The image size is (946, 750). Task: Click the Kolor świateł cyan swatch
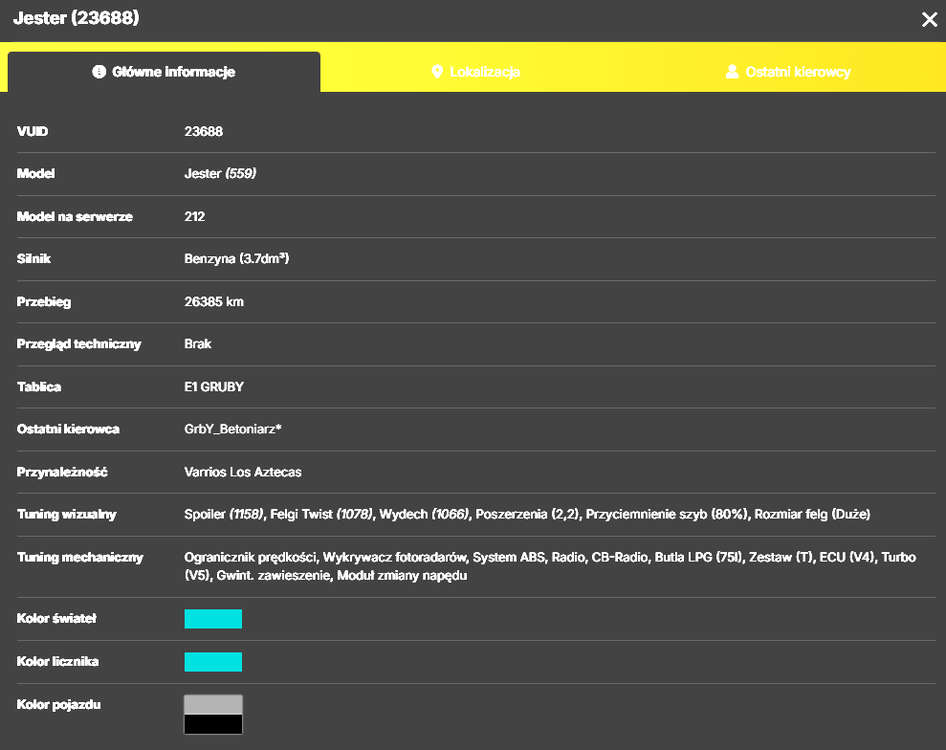pyautogui.click(x=213, y=618)
